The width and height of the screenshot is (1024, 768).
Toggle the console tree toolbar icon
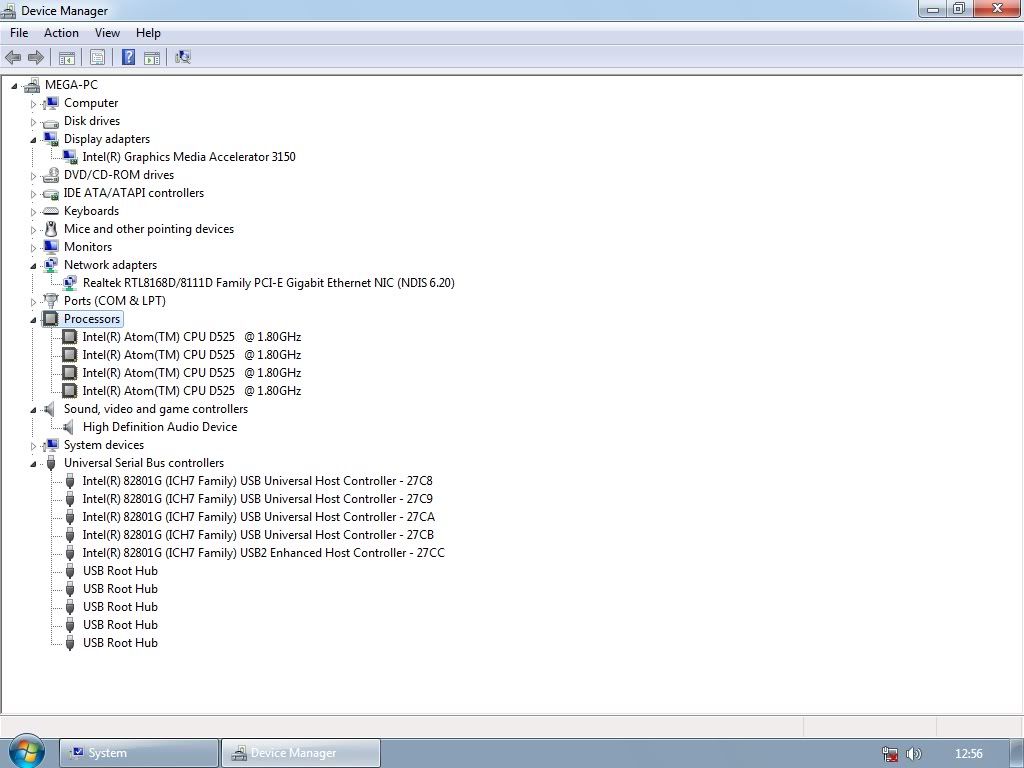[67, 57]
